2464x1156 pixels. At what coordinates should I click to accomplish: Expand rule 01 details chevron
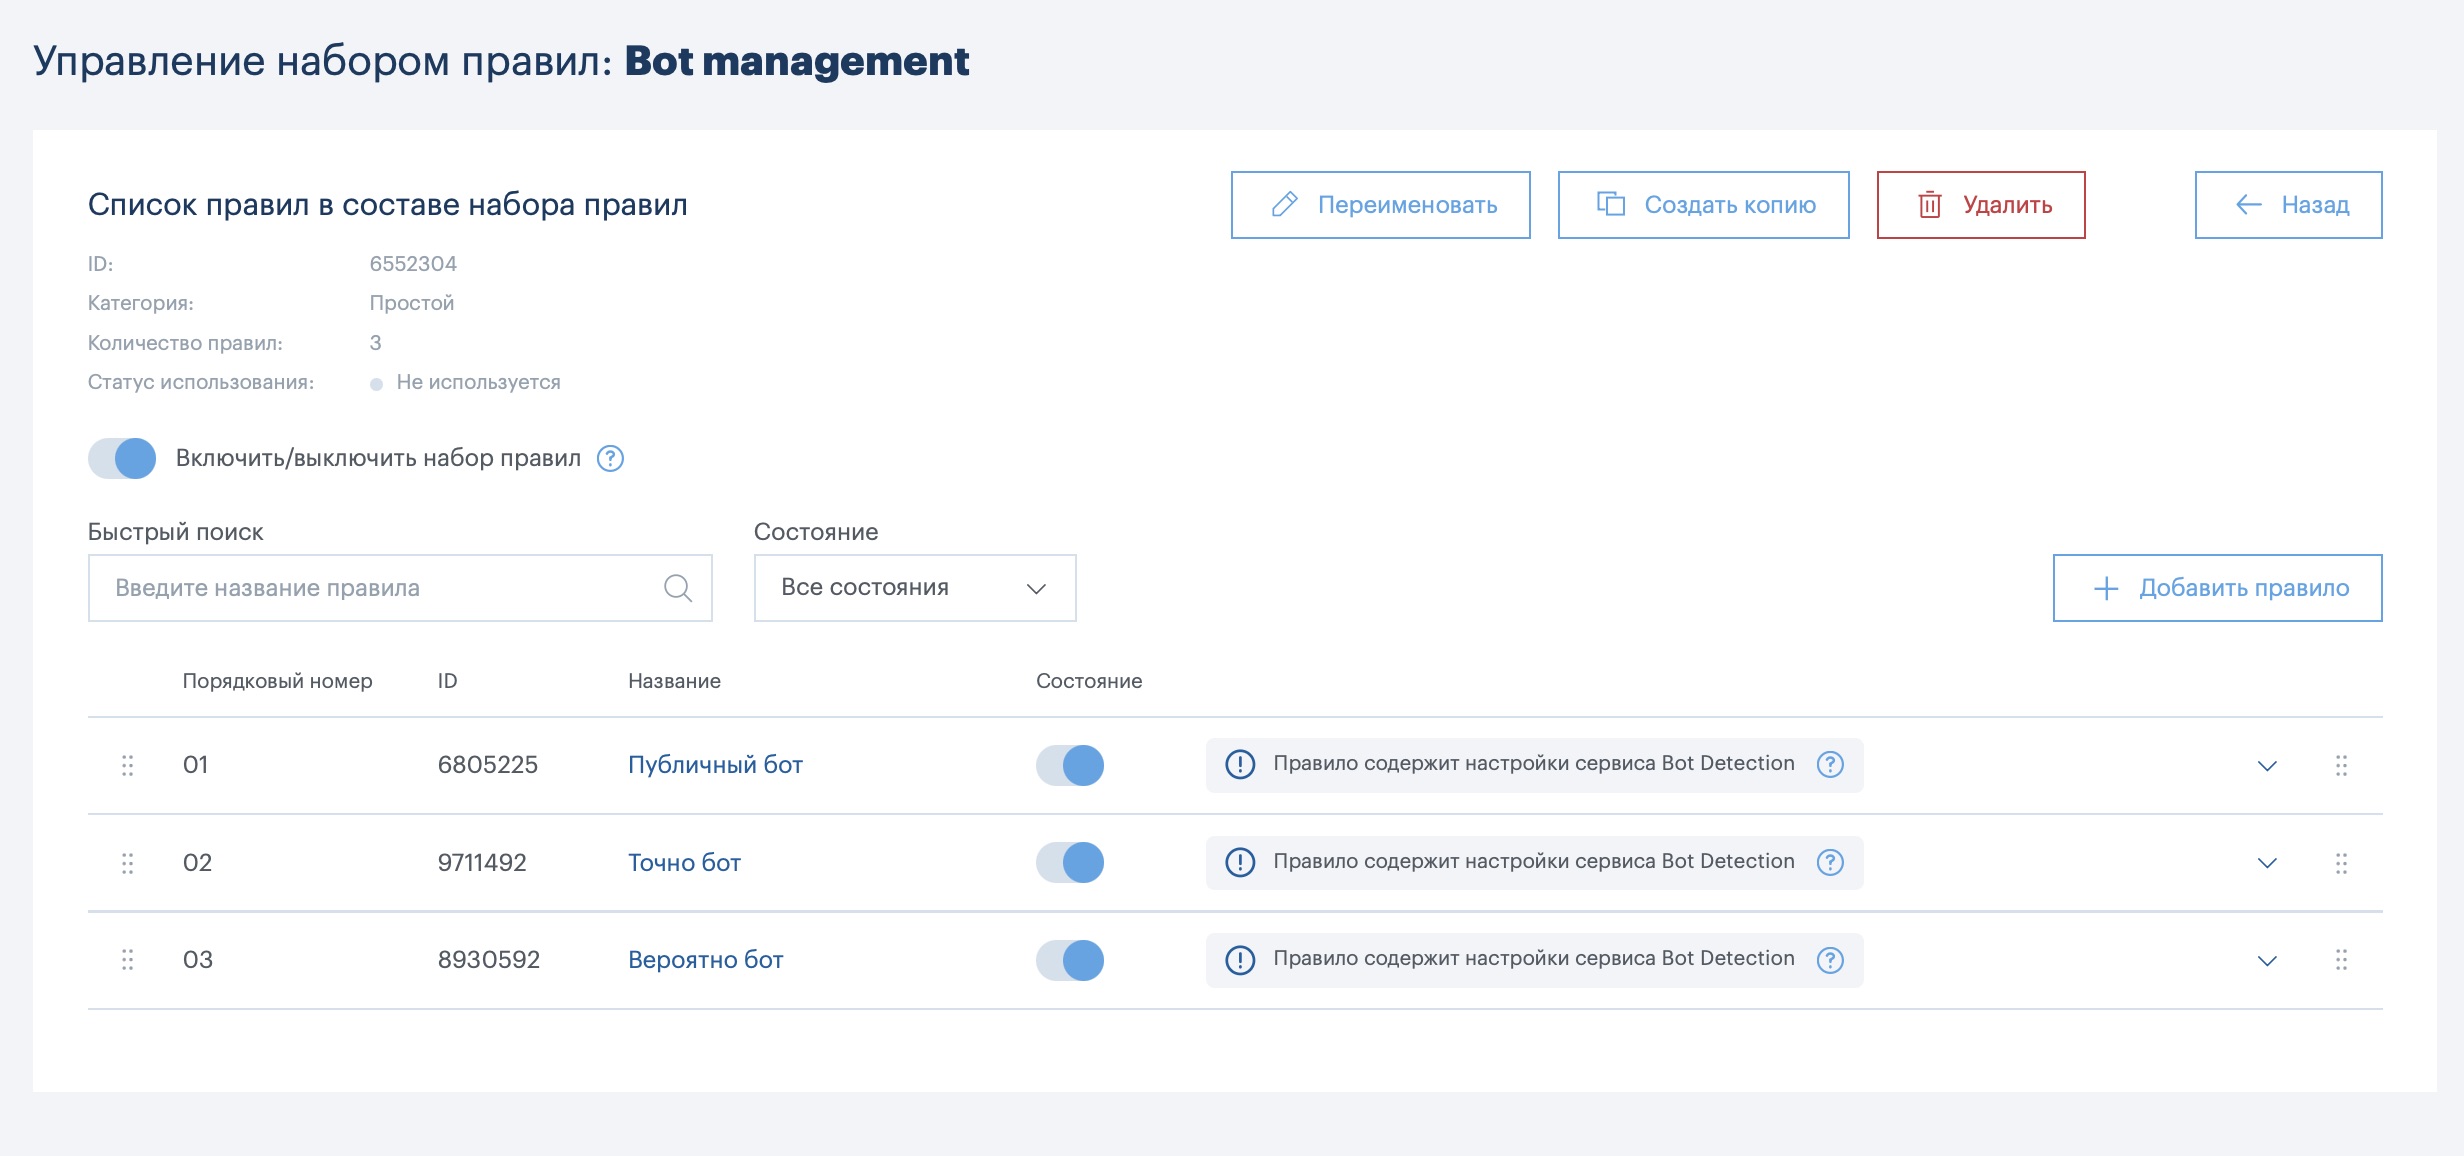pyautogui.click(x=2267, y=766)
